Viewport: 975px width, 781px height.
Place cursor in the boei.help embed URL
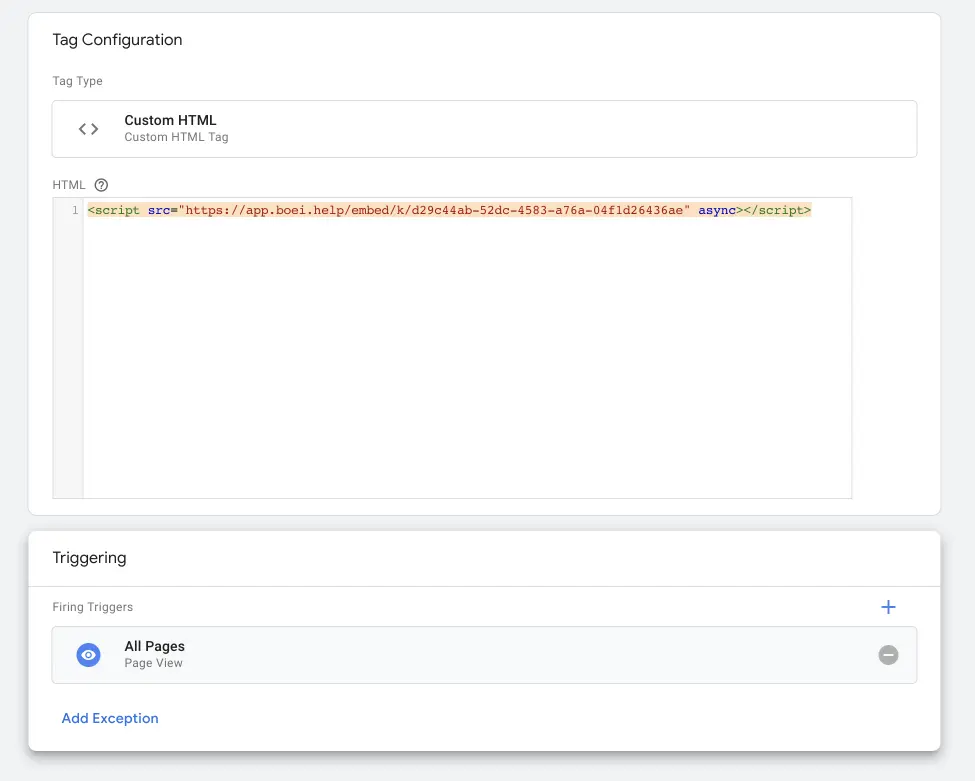[434, 211]
